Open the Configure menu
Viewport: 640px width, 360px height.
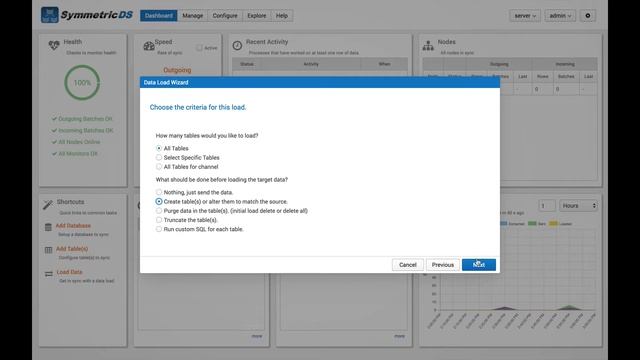point(225,16)
